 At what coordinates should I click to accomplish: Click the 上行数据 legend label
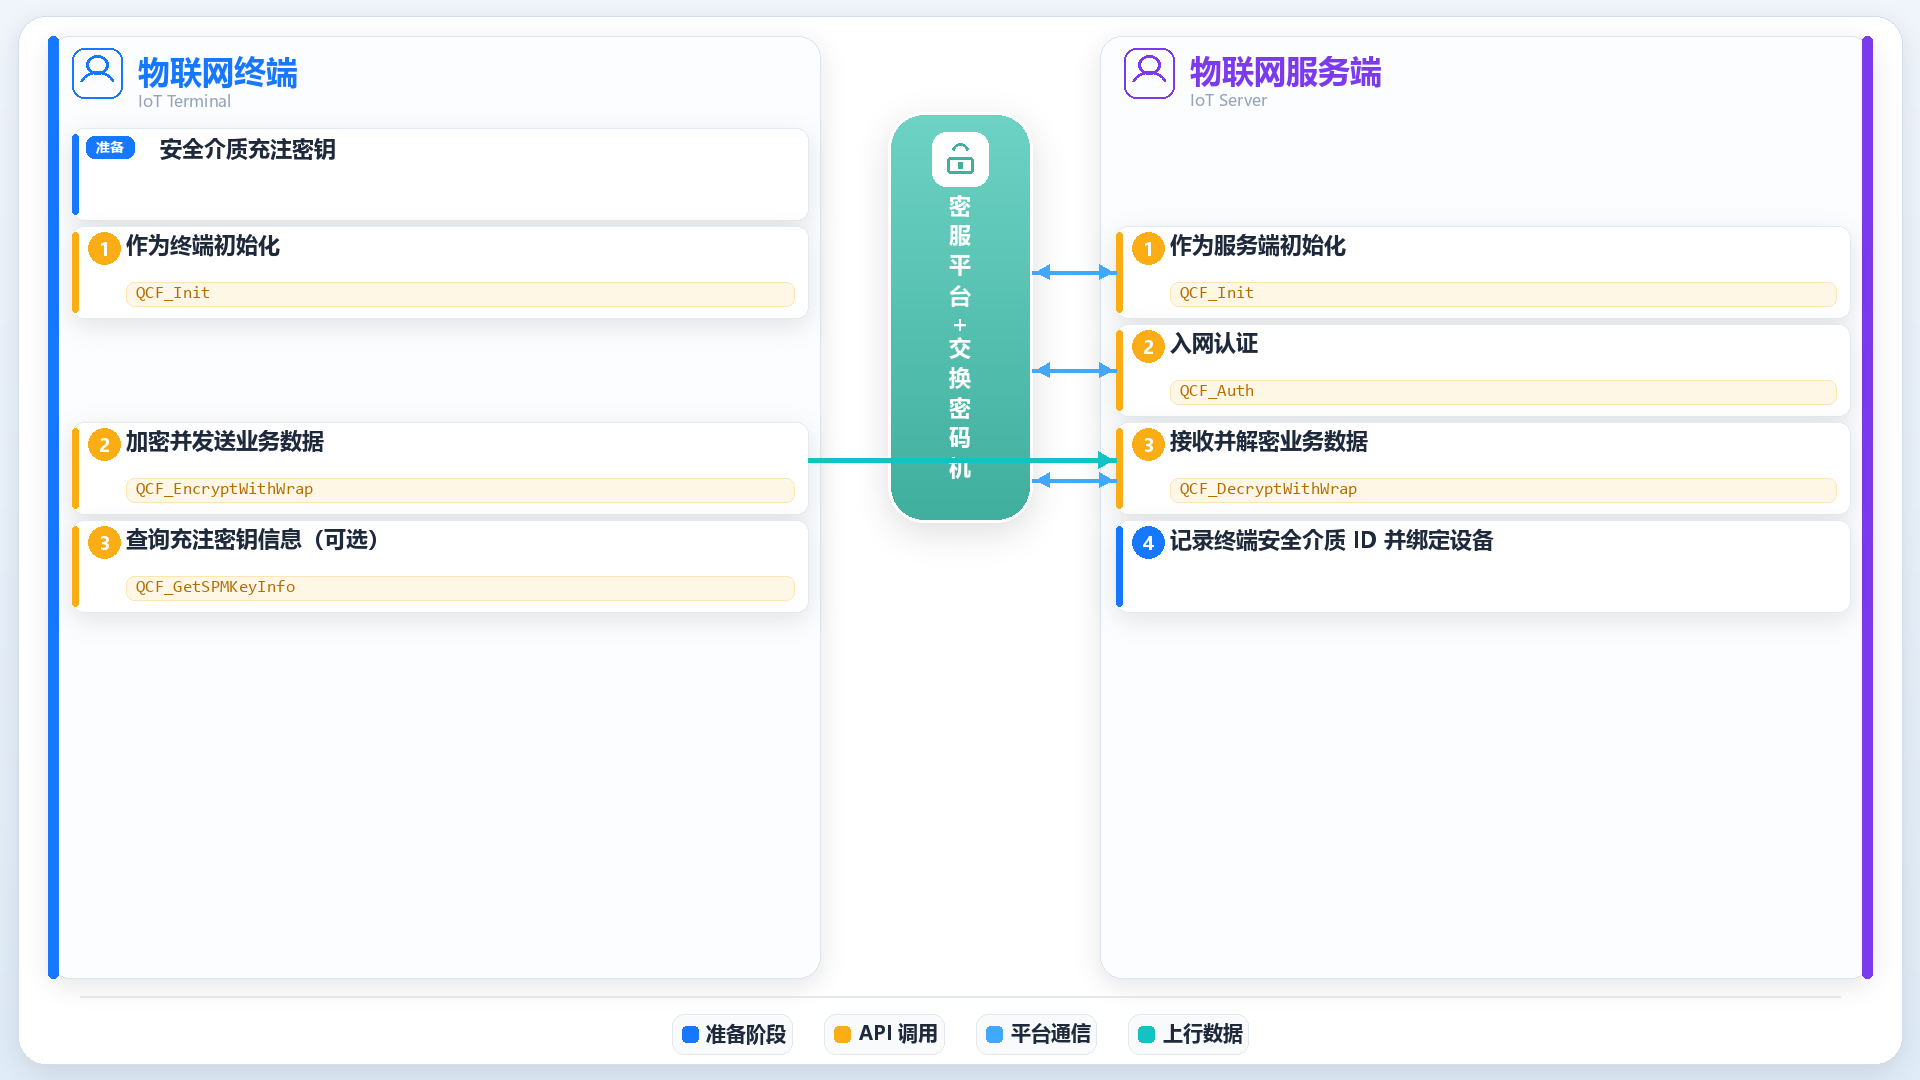1202,1034
